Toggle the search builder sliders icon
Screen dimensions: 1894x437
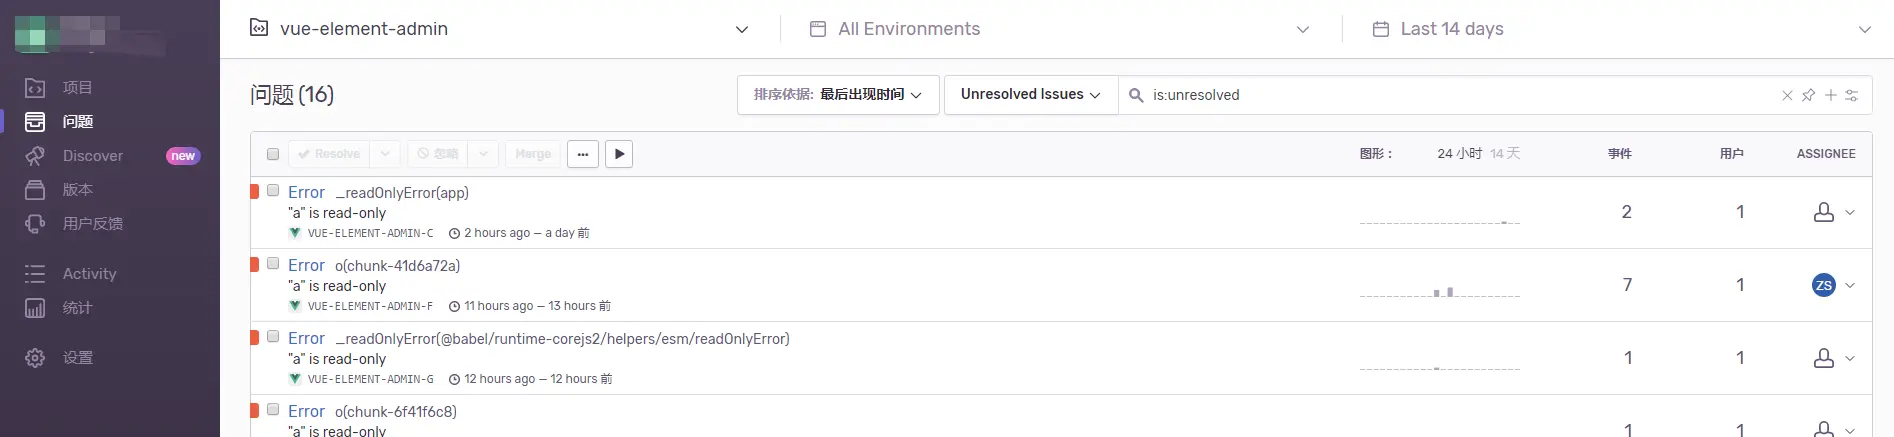tap(1852, 95)
